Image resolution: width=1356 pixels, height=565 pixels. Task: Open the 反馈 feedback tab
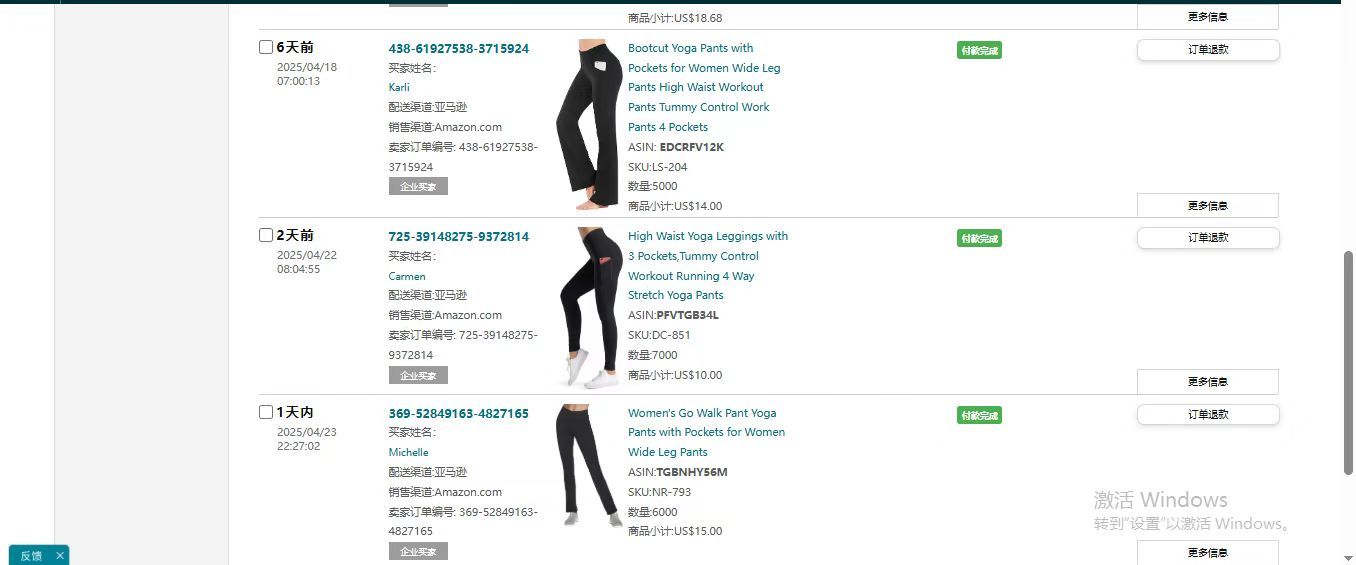click(x=31, y=556)
